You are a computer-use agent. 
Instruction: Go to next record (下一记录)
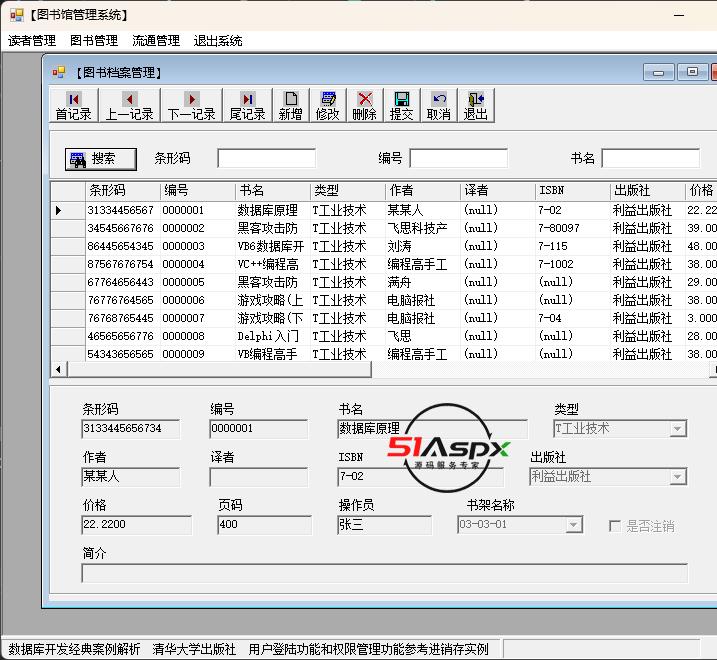tap(191, 105)
